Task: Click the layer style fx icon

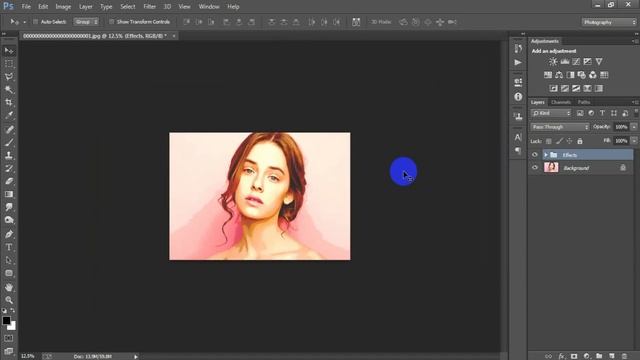Action: (x=562, y=356)
